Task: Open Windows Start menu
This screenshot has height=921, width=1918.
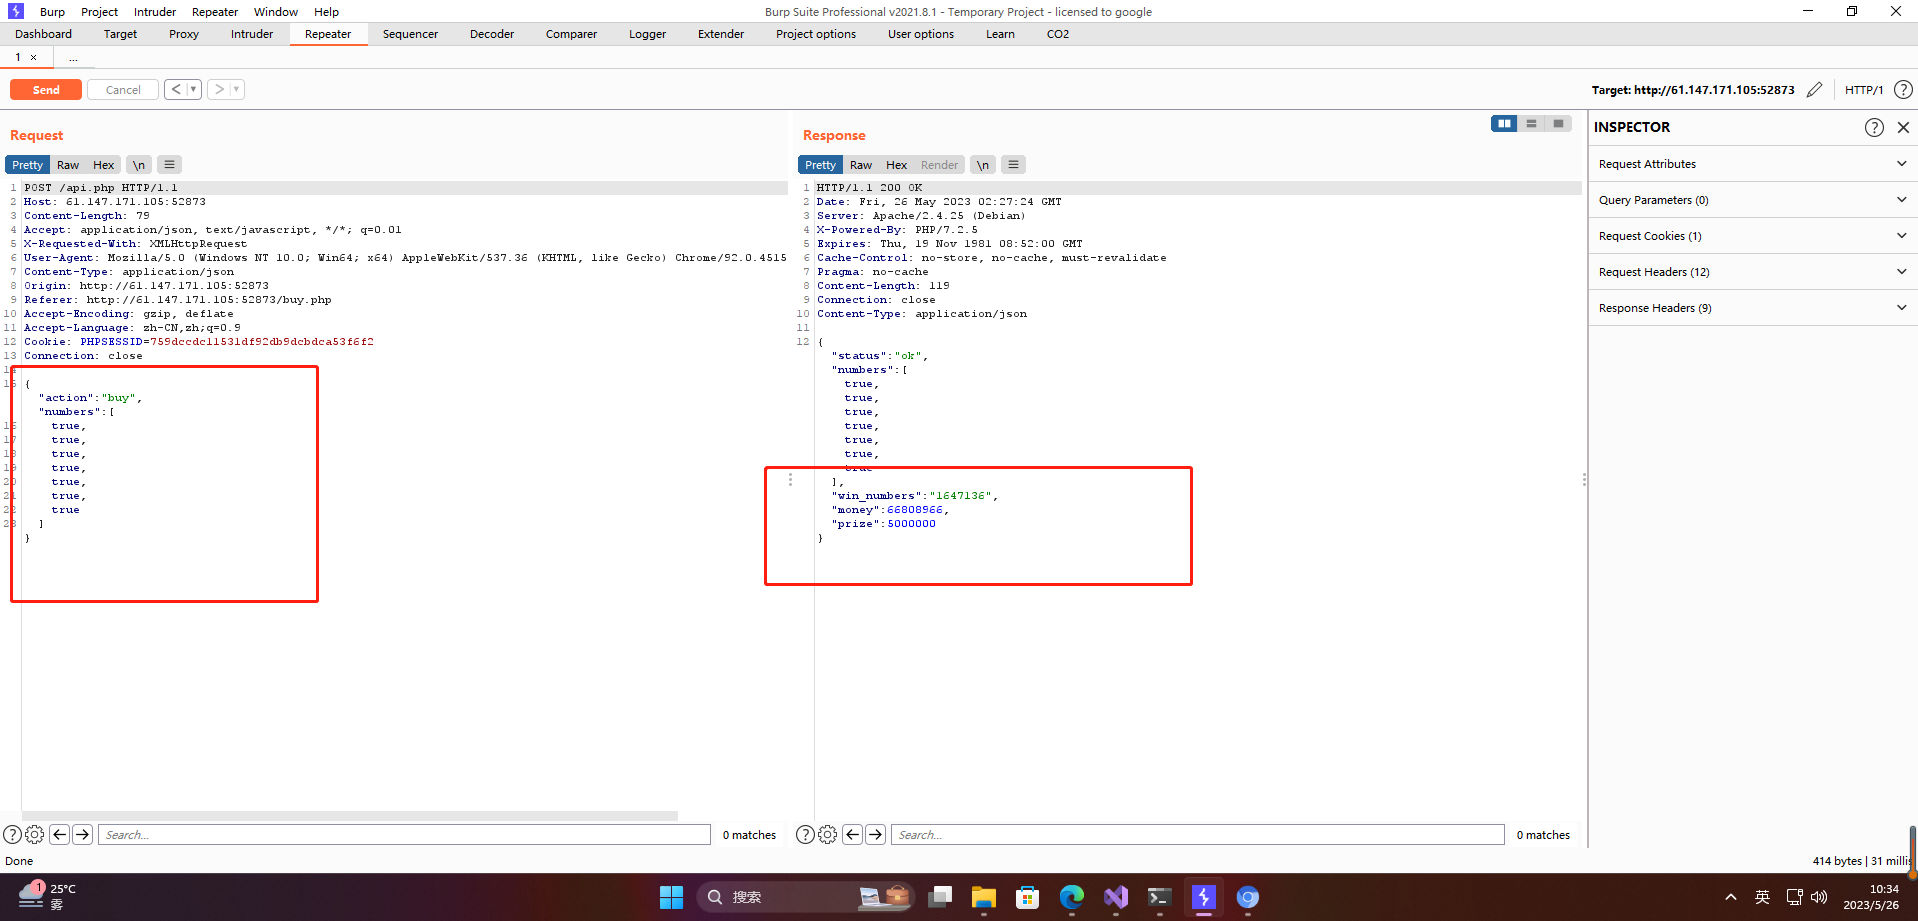Action: pyautogui.click(x=671, y=897)
